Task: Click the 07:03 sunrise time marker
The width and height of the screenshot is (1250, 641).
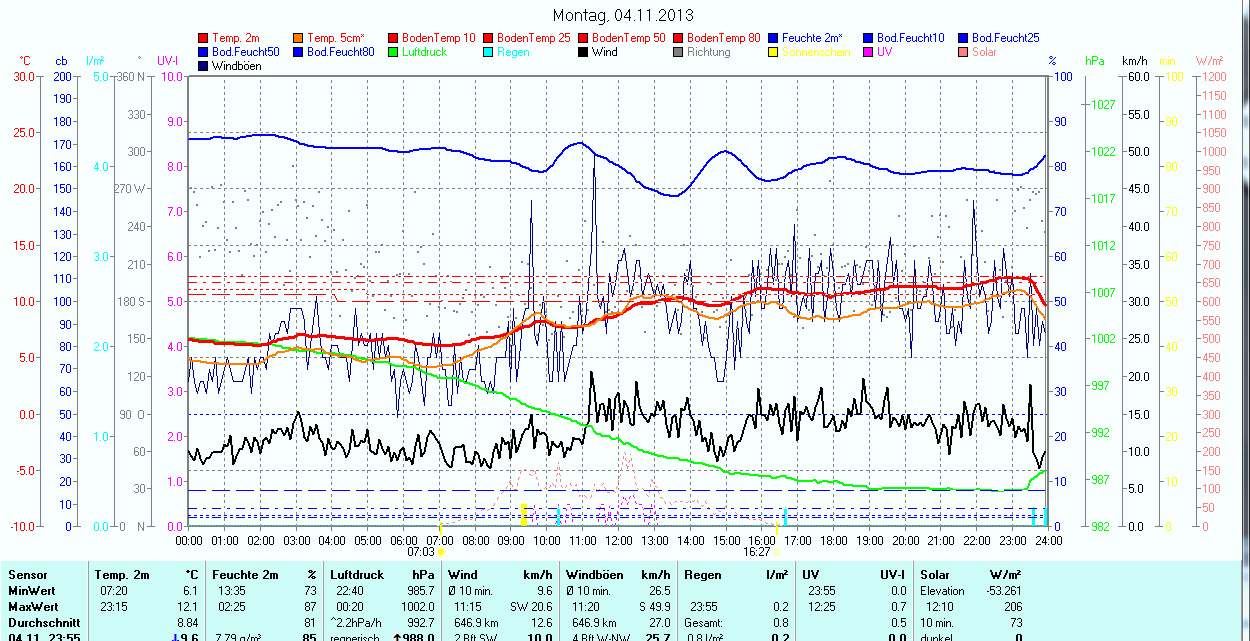Action: (x=421, y=551)
